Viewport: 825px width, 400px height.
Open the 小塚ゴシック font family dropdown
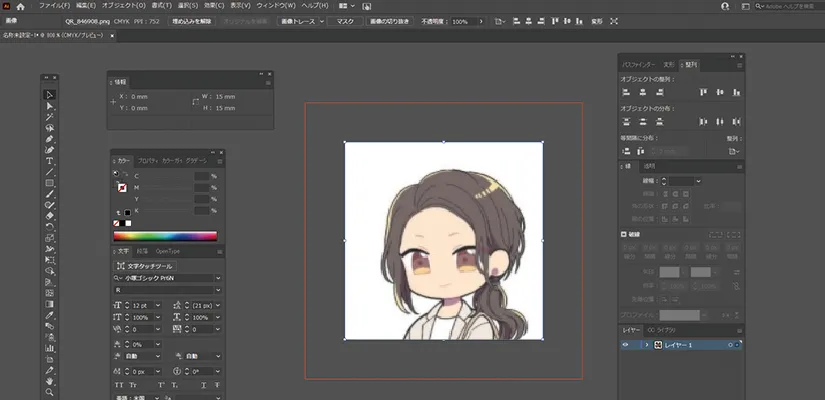click(218, 278)
